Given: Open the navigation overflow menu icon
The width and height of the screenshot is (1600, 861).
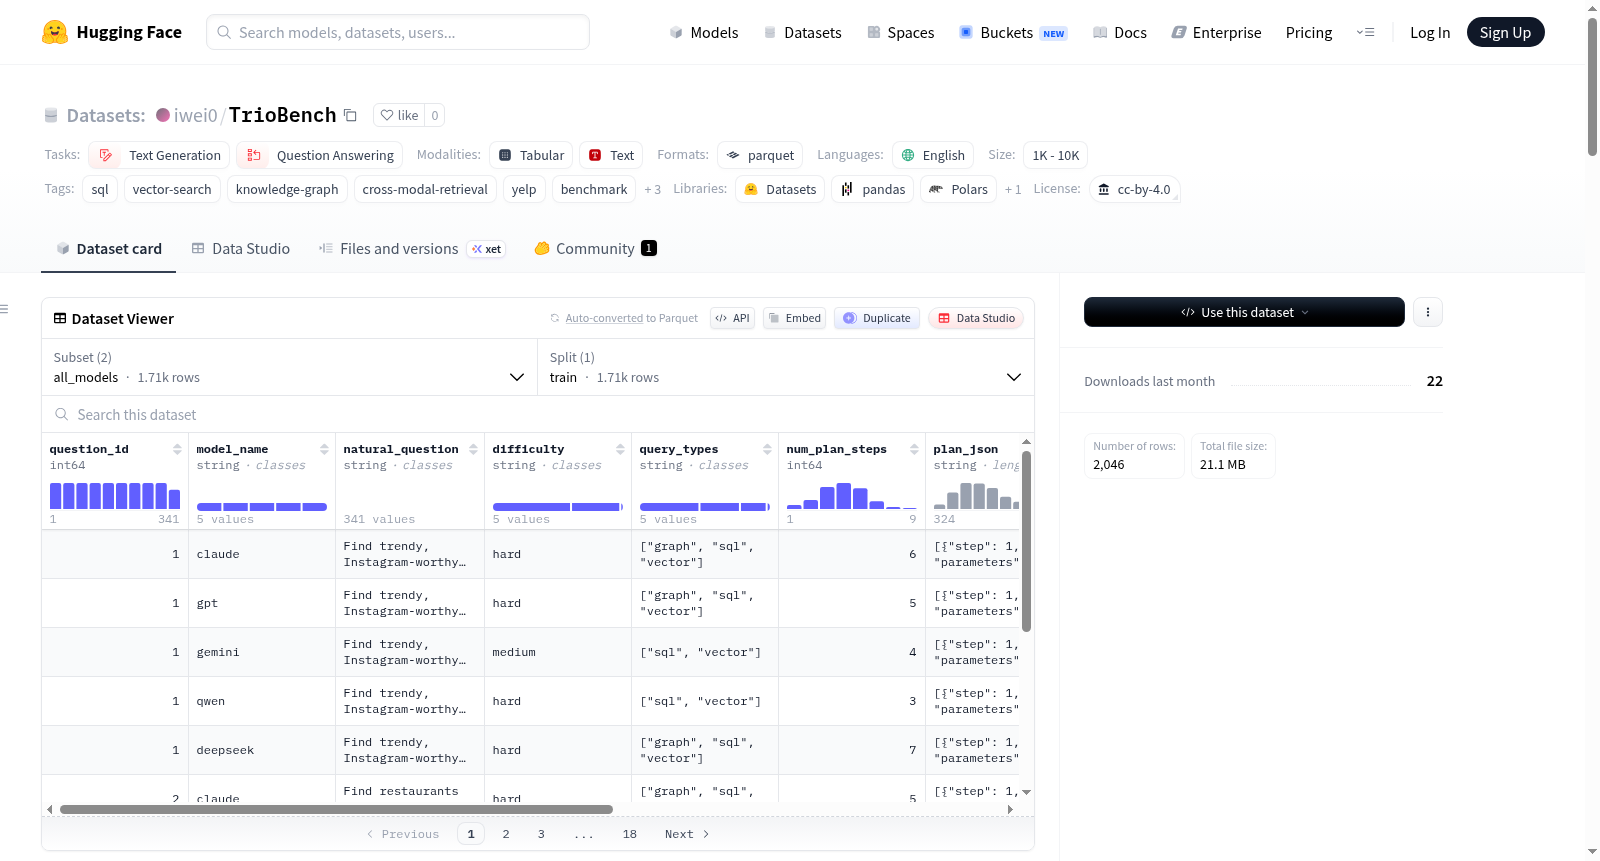Looking at the screenshot, I should coord(1365,33).
